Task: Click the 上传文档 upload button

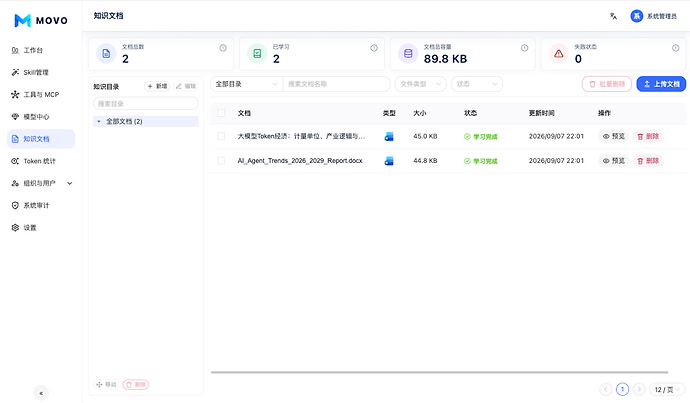Action: click(x=661, y=84)
